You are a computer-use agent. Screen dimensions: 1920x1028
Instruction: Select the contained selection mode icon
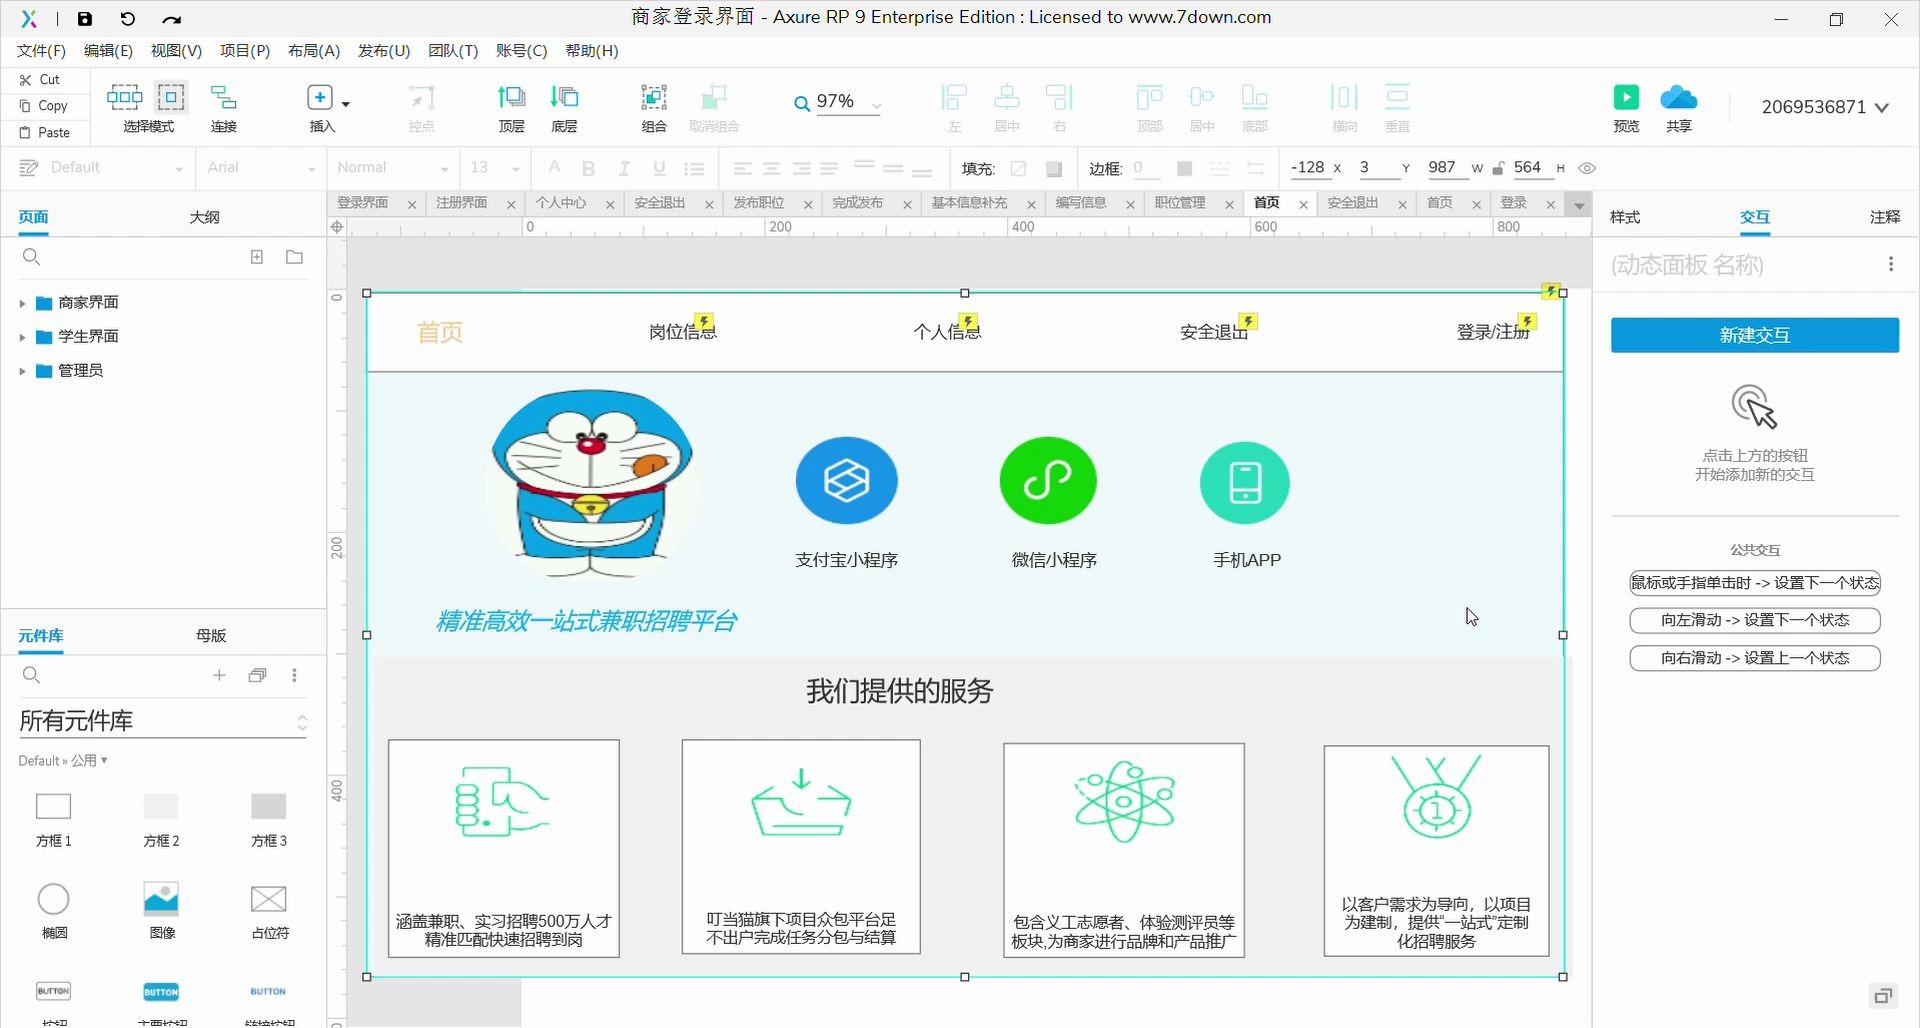pos(172,97)
